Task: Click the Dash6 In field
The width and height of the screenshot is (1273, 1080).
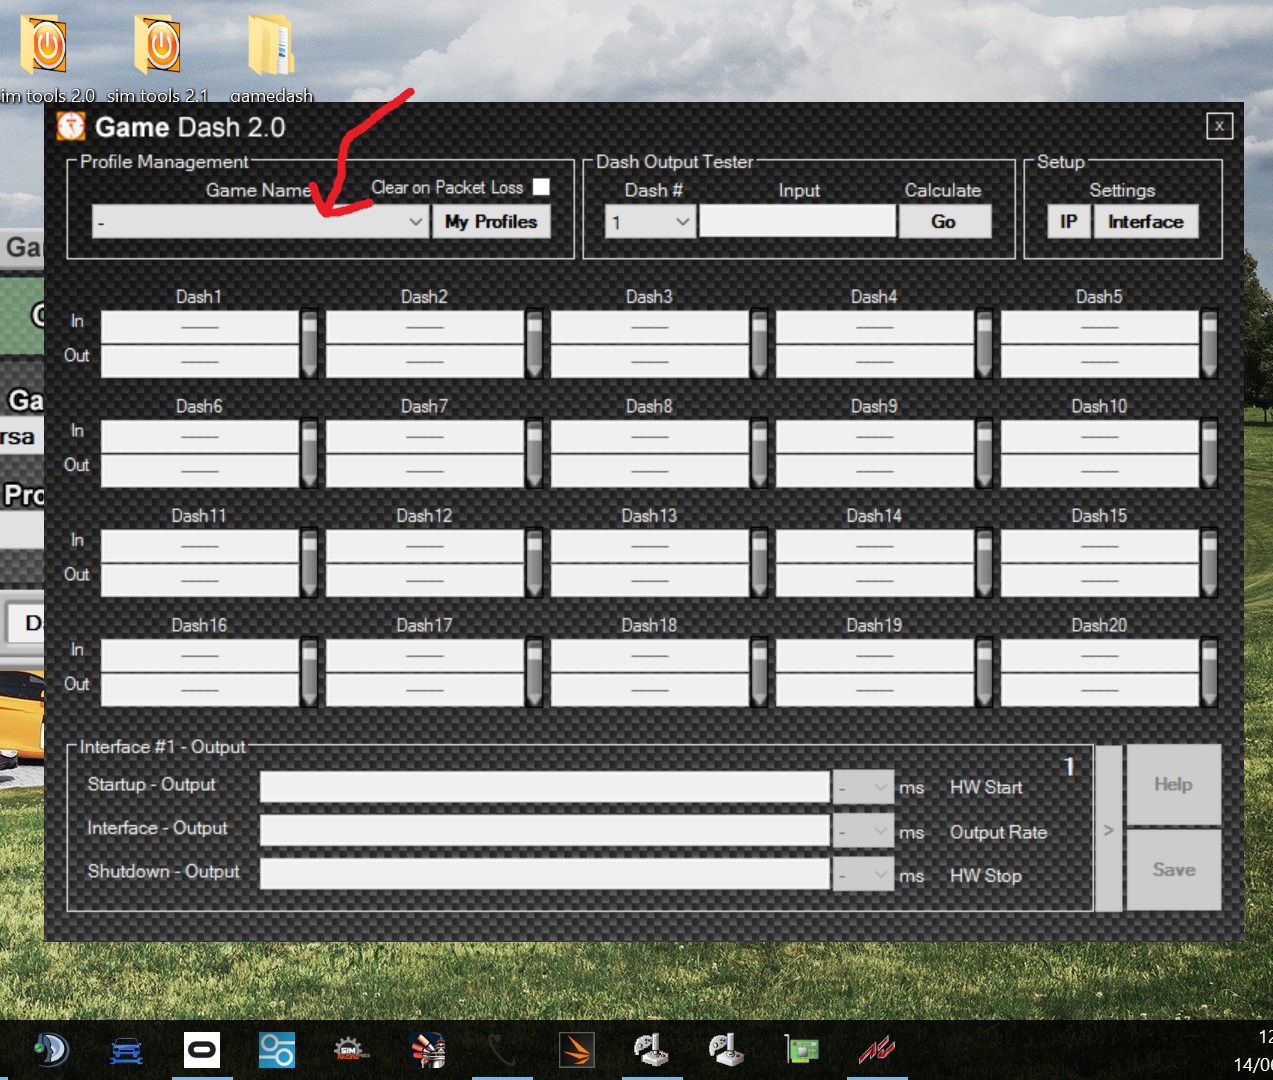Action: (x=200, y=436)
